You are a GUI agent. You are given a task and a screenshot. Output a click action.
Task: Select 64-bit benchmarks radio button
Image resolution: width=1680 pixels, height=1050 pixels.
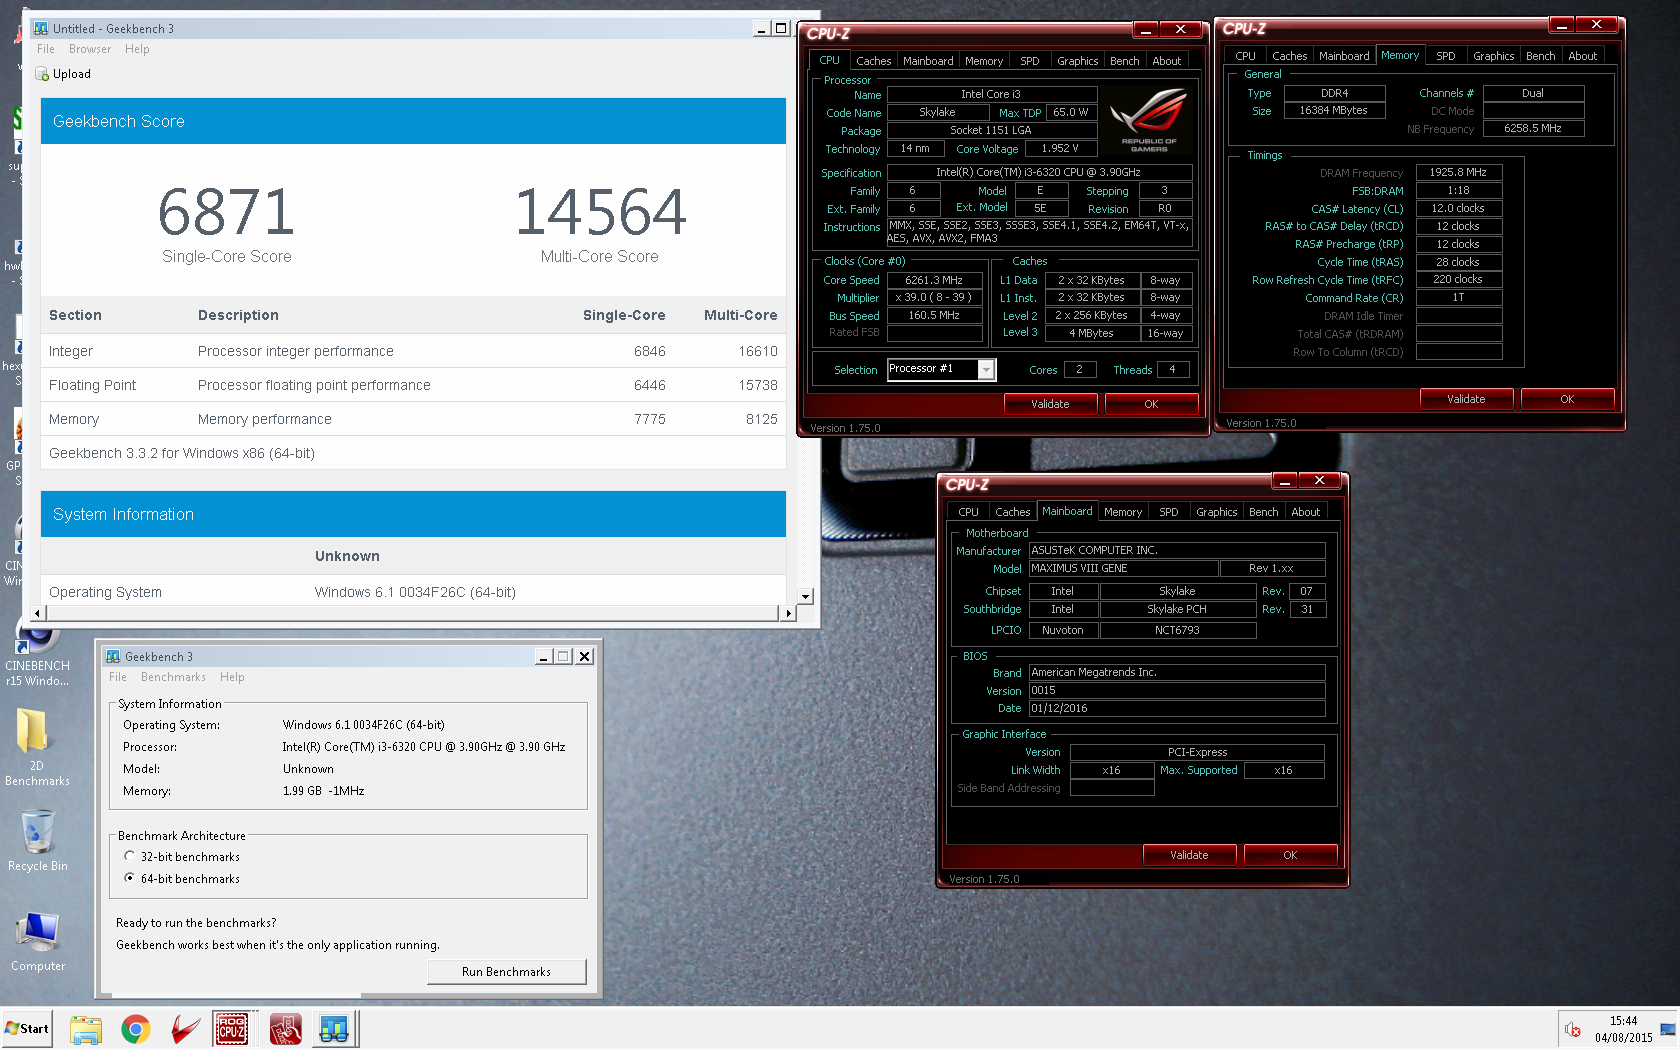pyautogui.click(x=129, y=878)
